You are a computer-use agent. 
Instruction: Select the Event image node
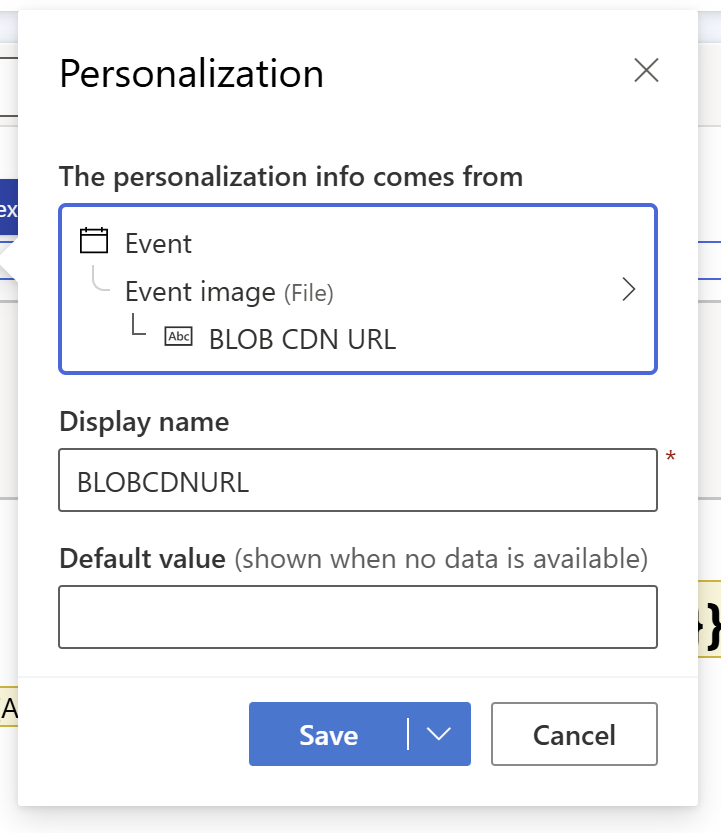pyautogui.click(x=200, y=292)
